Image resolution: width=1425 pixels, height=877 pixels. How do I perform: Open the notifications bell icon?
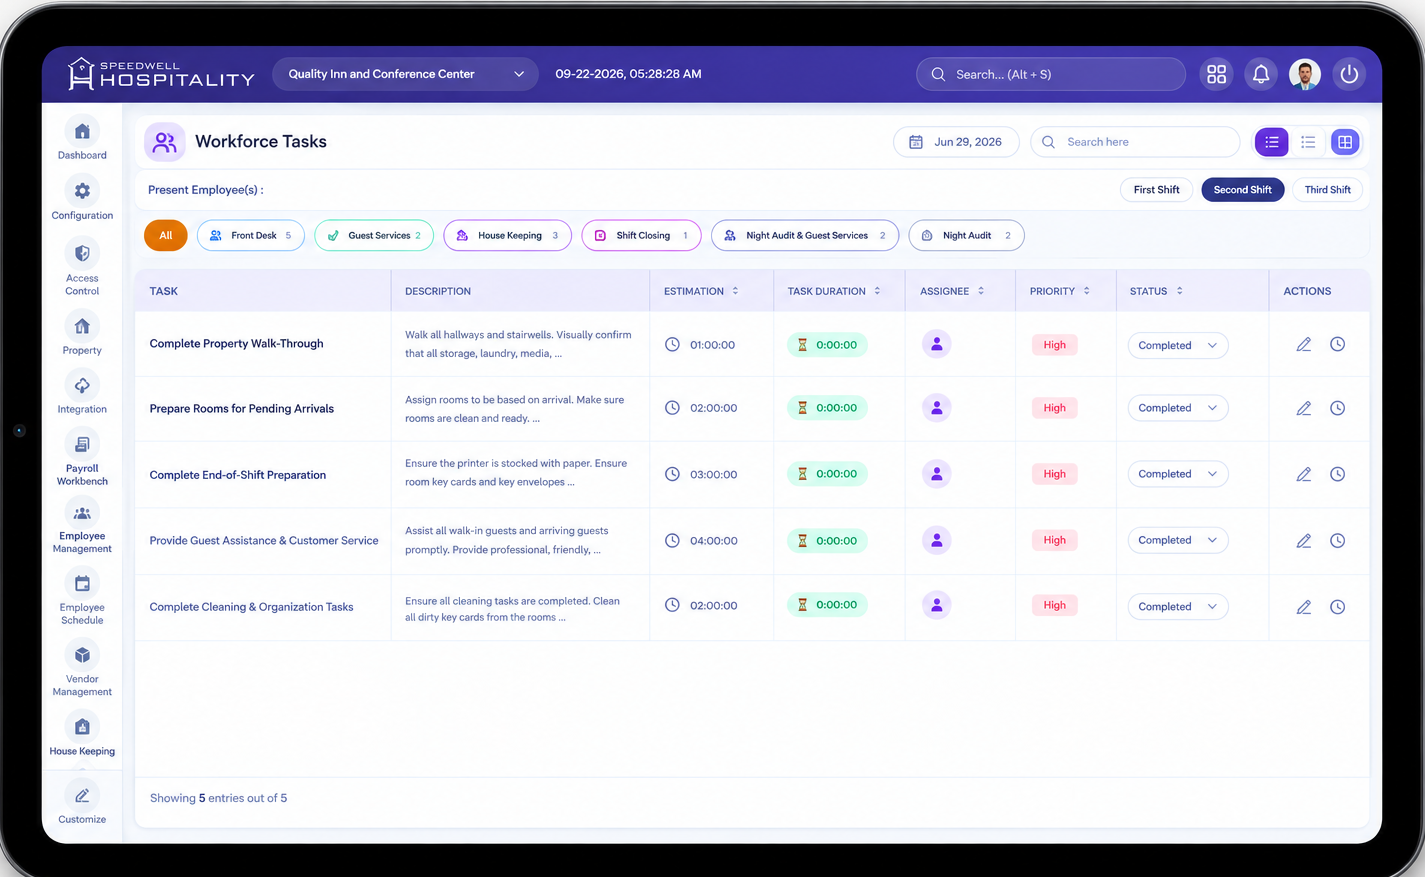tap(1260, 74)
